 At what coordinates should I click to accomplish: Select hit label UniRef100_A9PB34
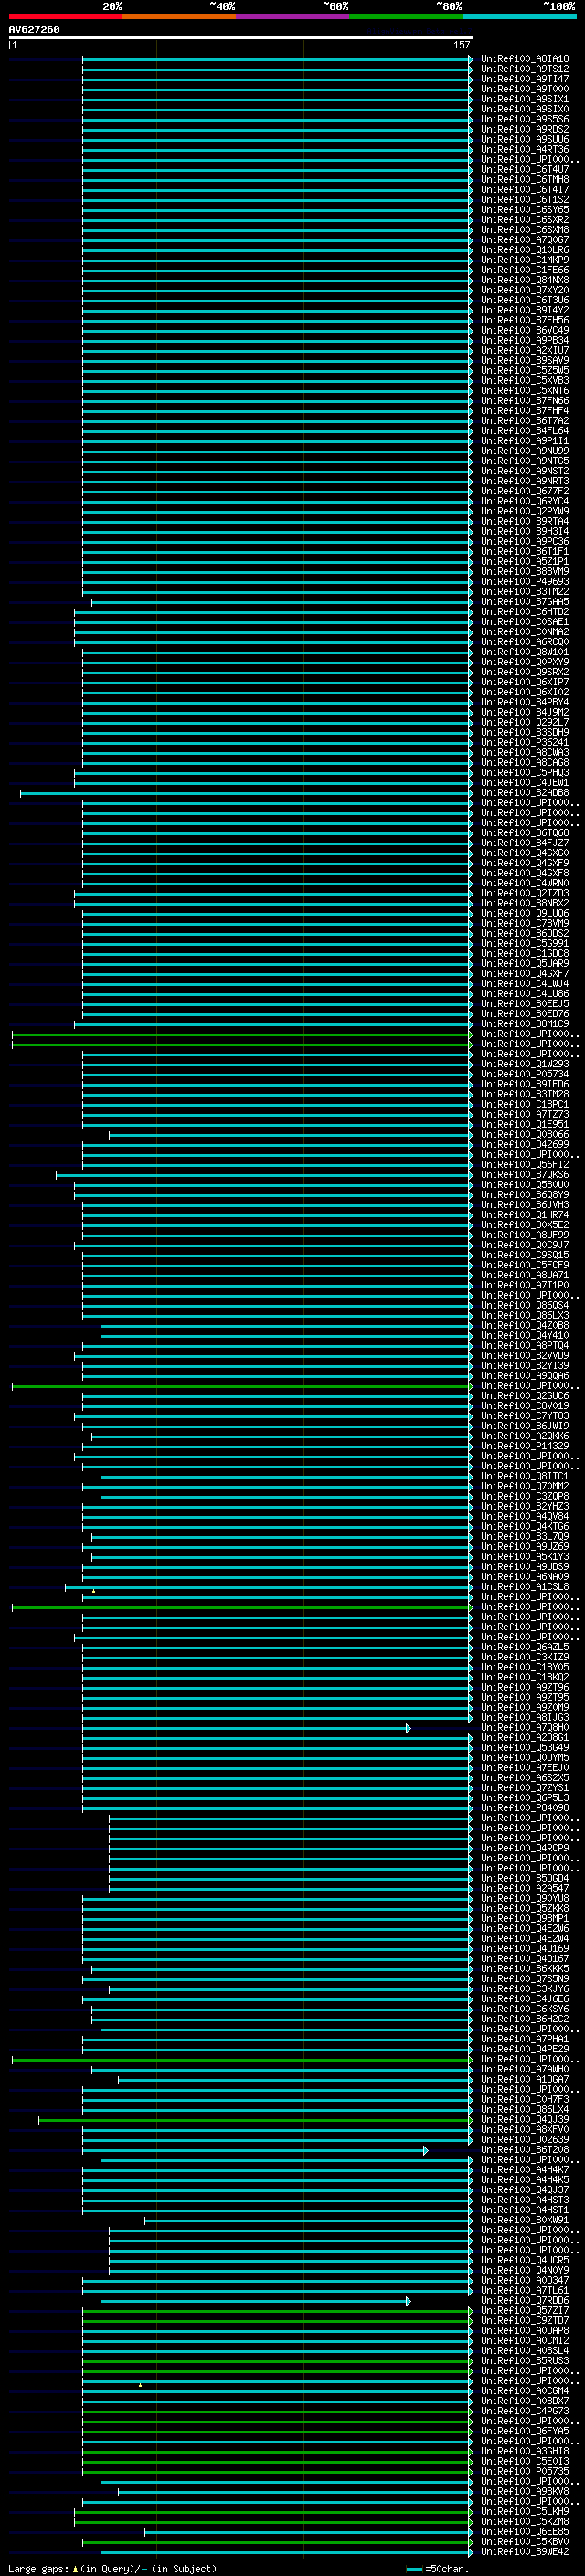pos(524,340)
